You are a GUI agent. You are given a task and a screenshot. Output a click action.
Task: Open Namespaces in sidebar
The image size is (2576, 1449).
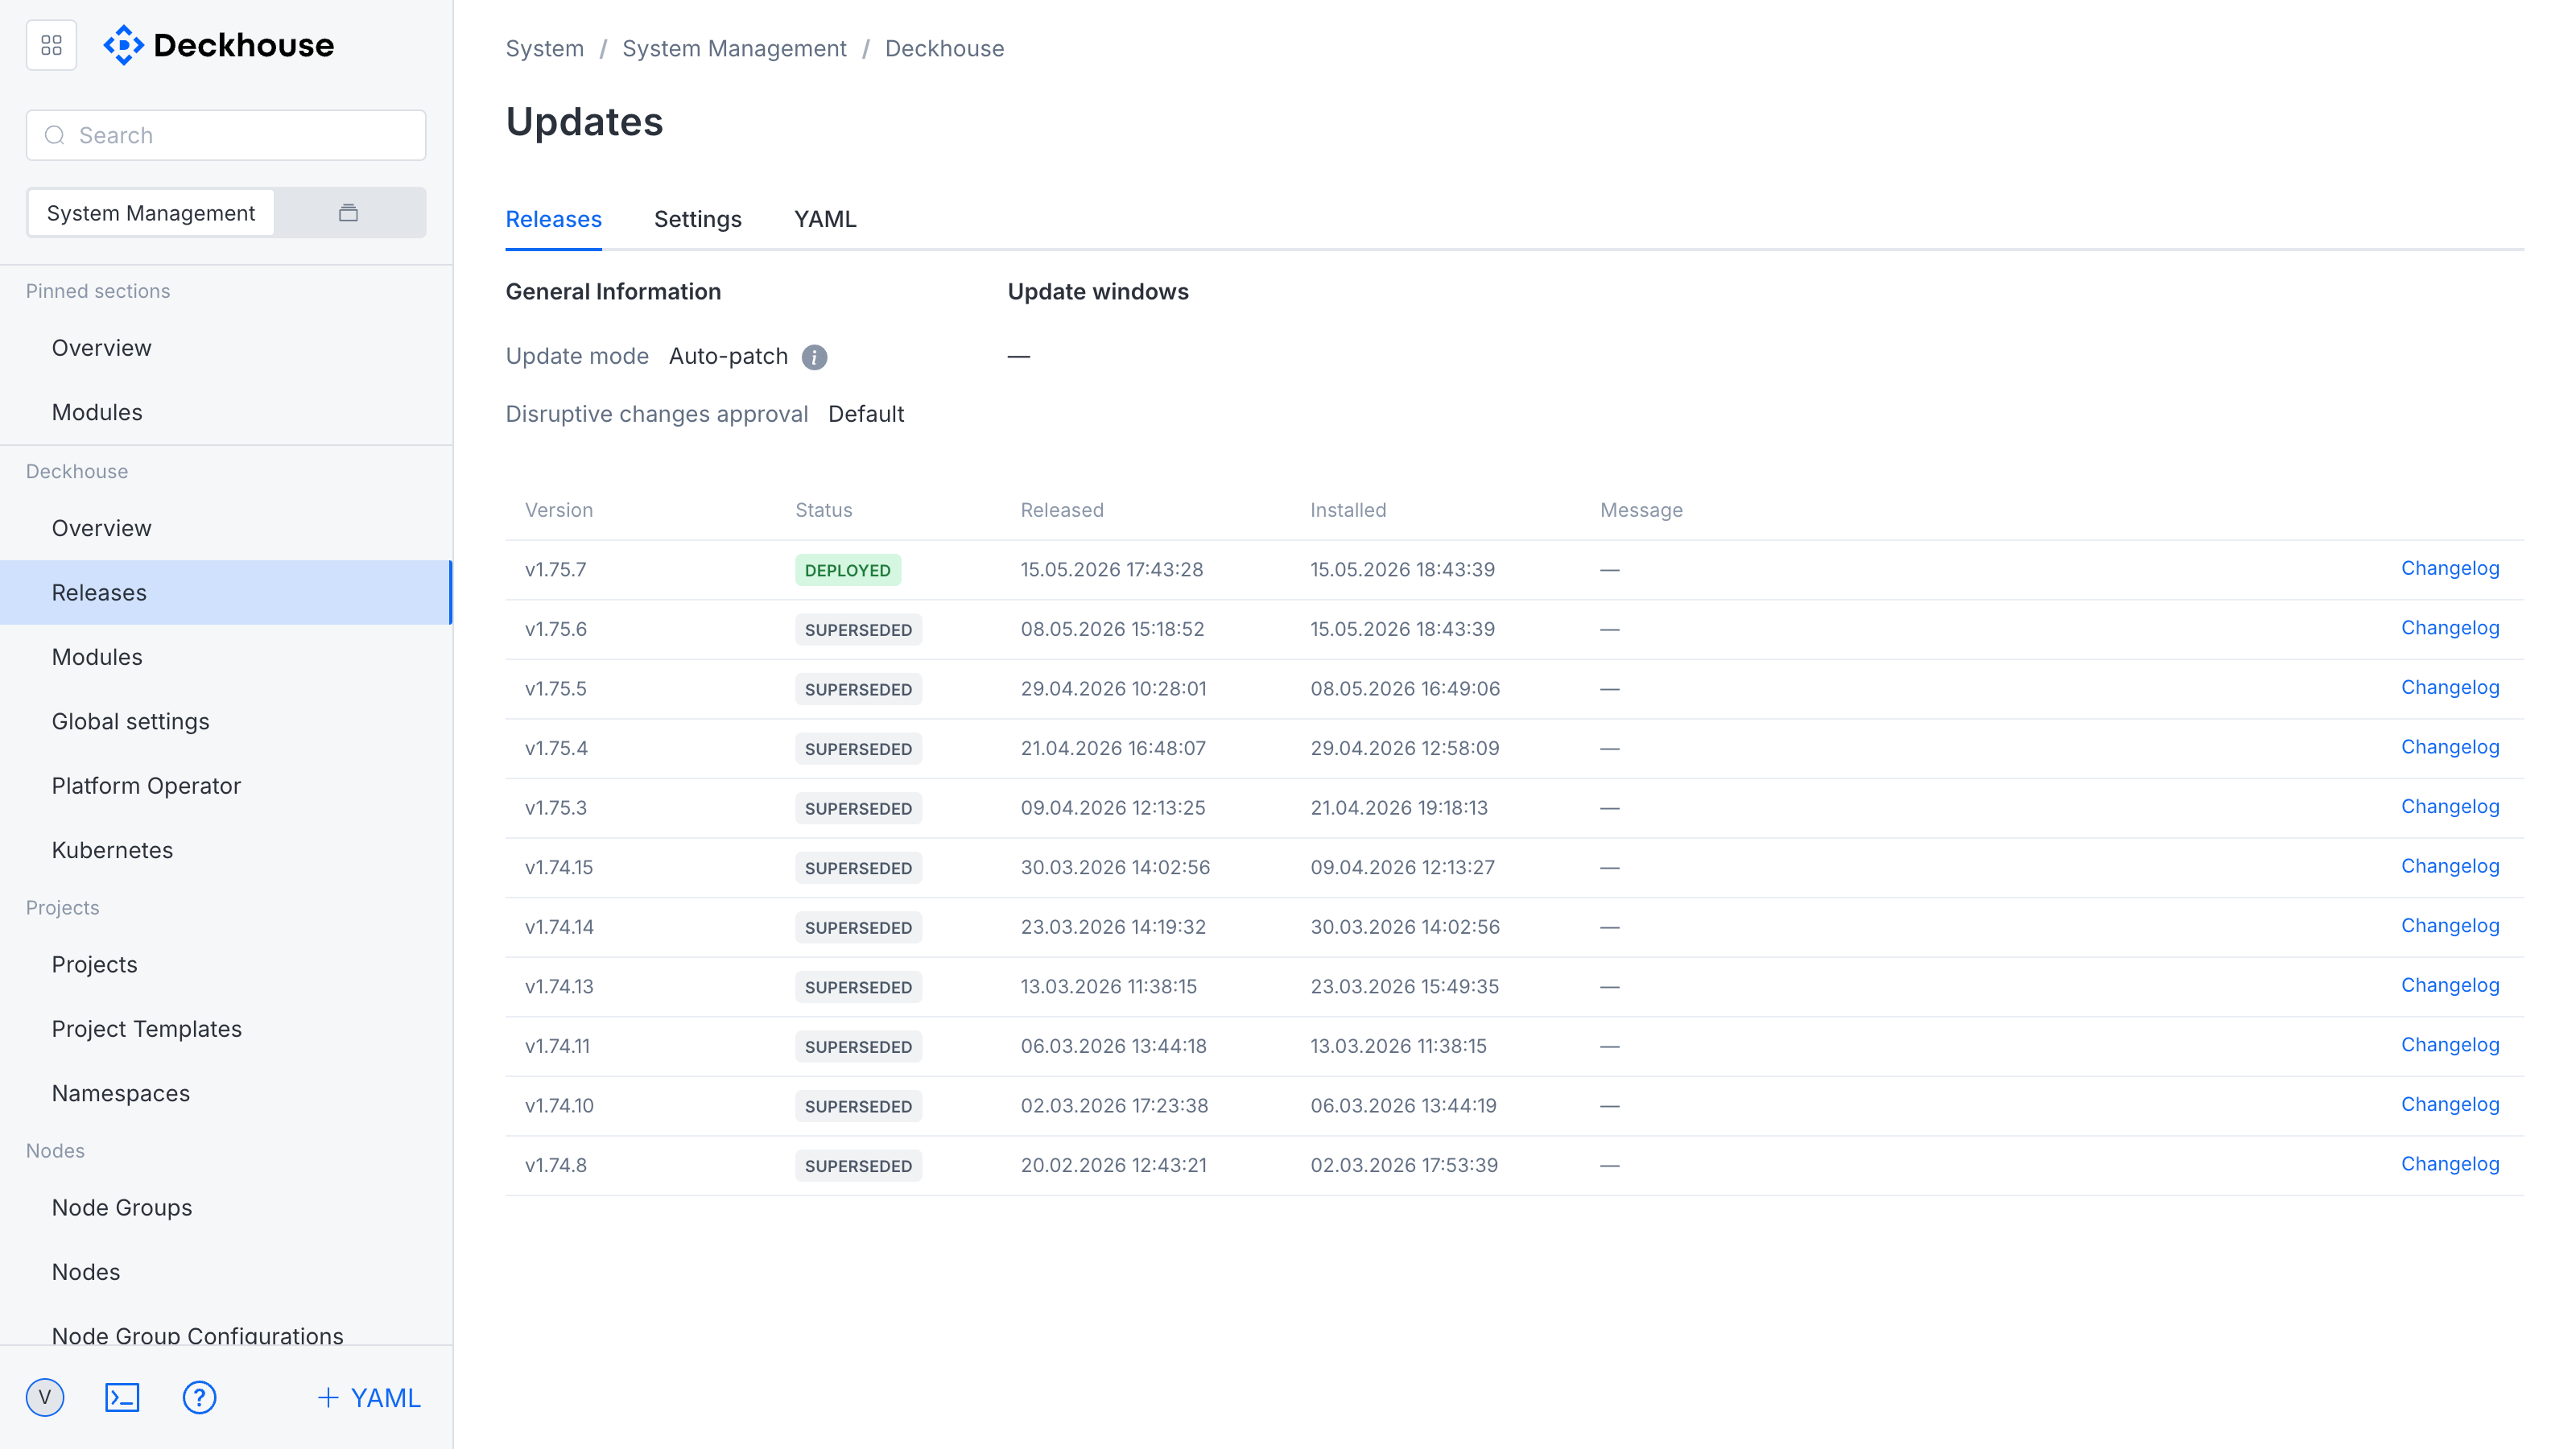point(226,1093)
